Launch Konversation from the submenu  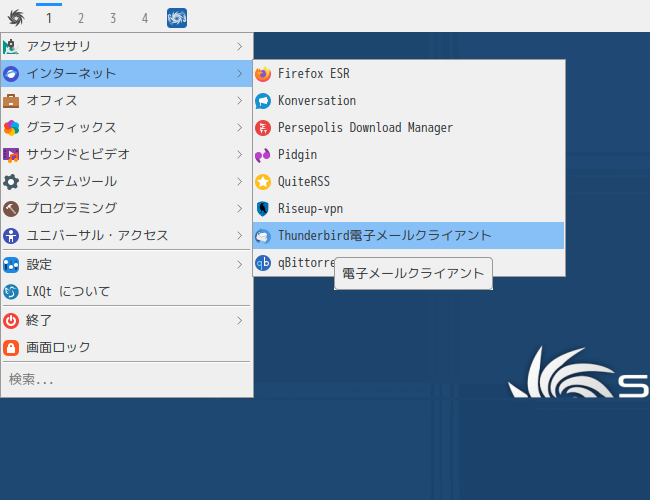(x=409, y=101)
